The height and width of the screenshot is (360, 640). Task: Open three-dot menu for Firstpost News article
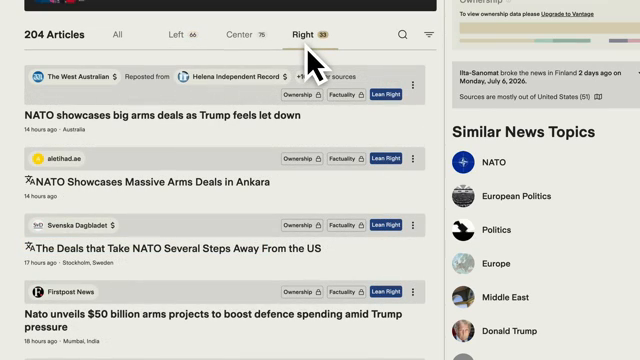[x=413, y=292]
